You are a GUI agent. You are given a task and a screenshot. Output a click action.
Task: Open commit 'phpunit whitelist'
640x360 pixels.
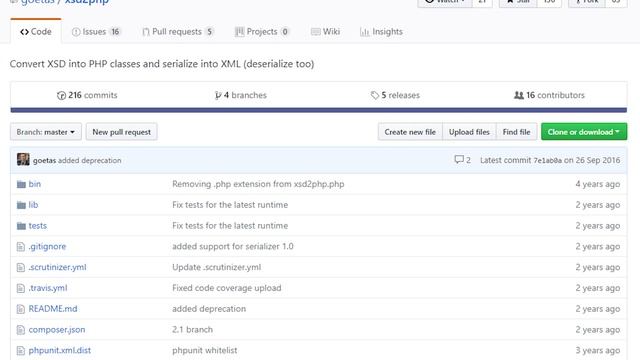click(204, 351)
